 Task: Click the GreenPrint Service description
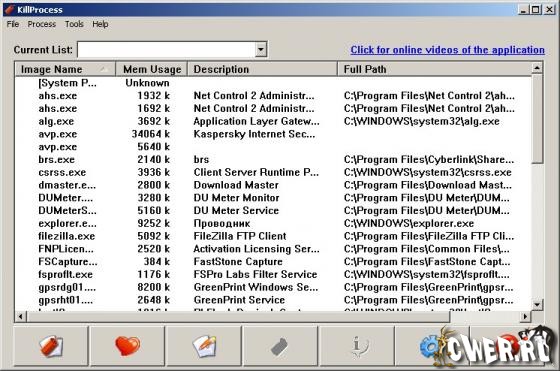pos(239,300)
